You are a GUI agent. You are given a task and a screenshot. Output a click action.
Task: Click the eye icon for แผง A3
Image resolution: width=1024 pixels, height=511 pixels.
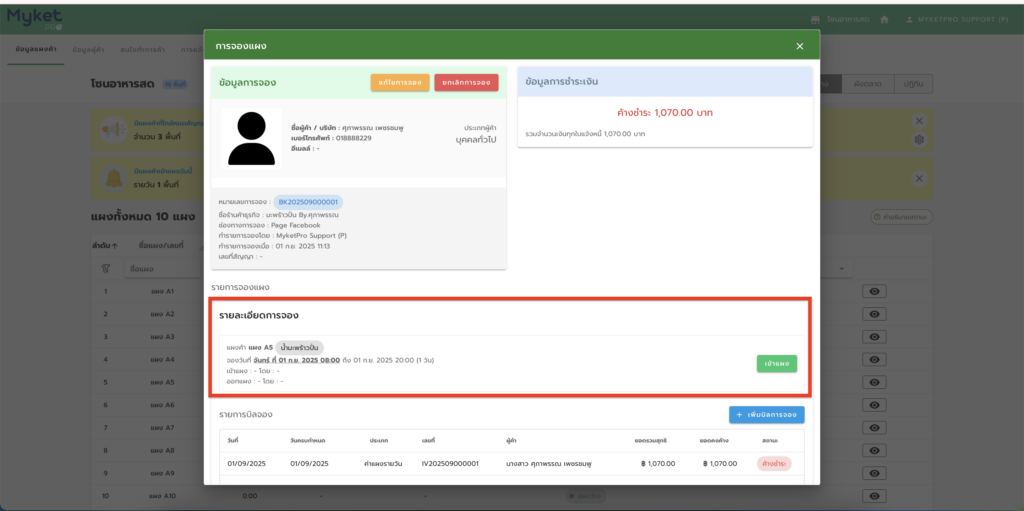(874, 337)
